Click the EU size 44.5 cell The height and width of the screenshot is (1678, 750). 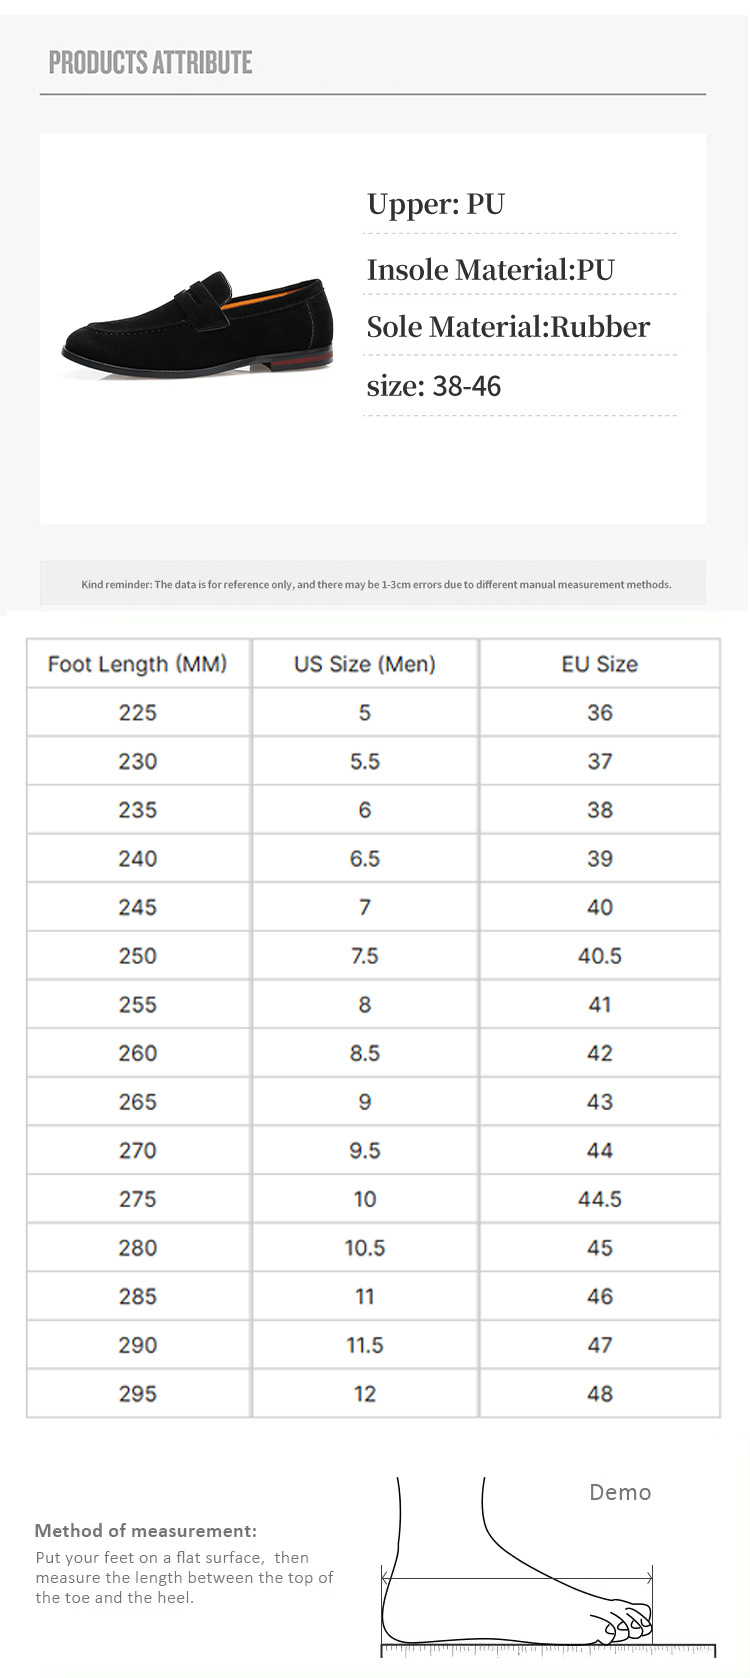600,1199
